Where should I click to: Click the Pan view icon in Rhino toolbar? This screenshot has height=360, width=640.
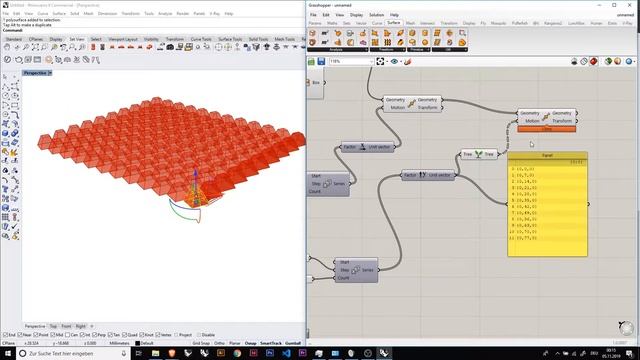pyautogui.click(x=7, y=47)
